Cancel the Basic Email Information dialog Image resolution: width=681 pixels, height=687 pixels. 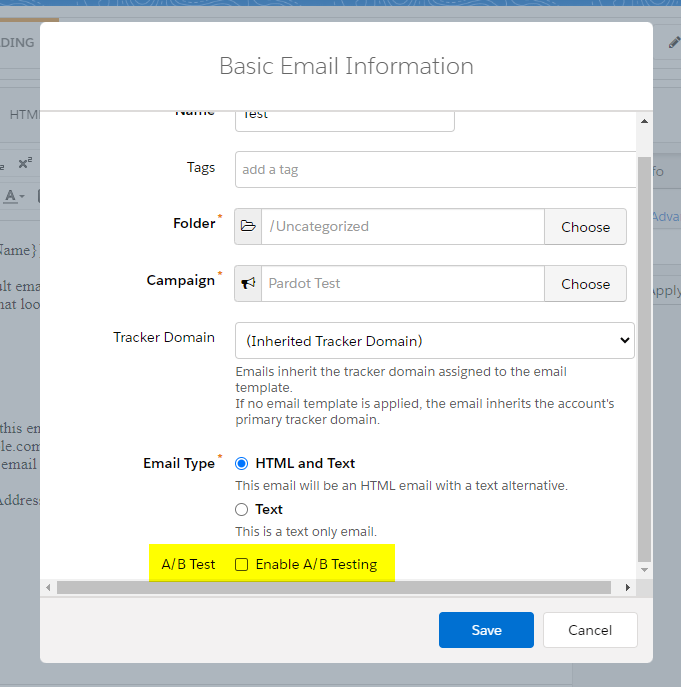(590, 630)
